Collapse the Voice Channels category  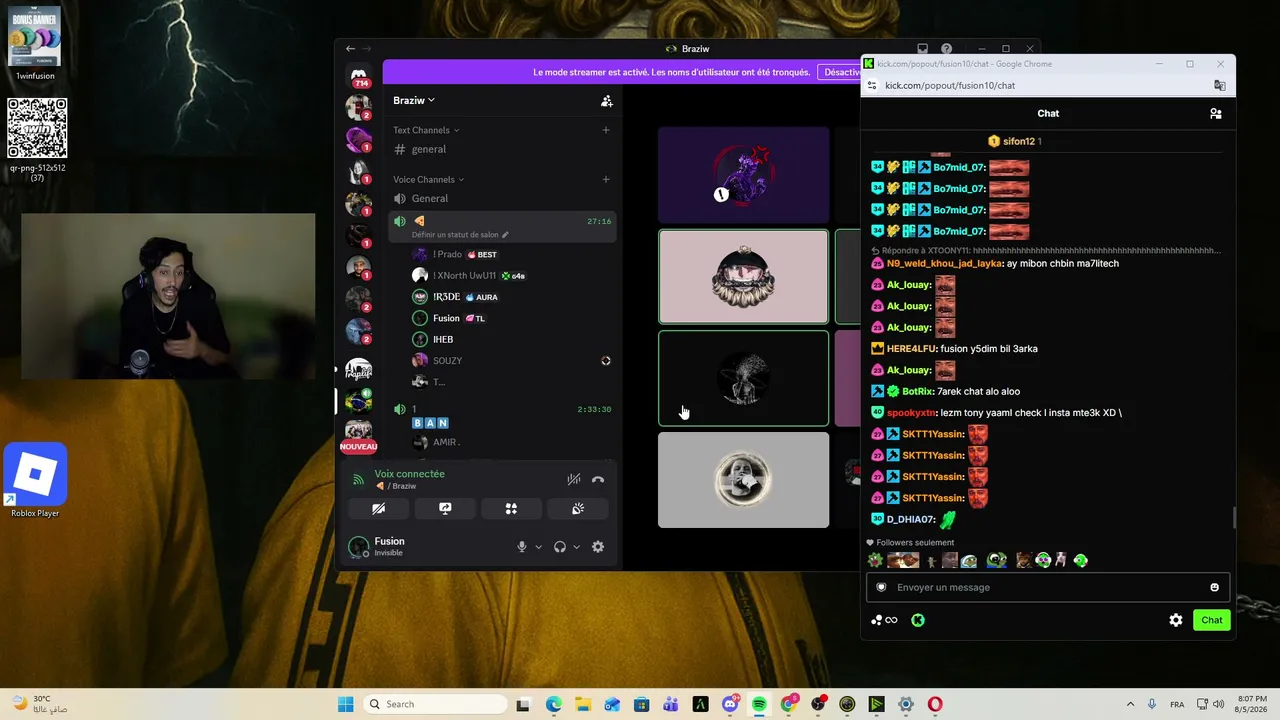pyautogui.click(x=429, y=180)
